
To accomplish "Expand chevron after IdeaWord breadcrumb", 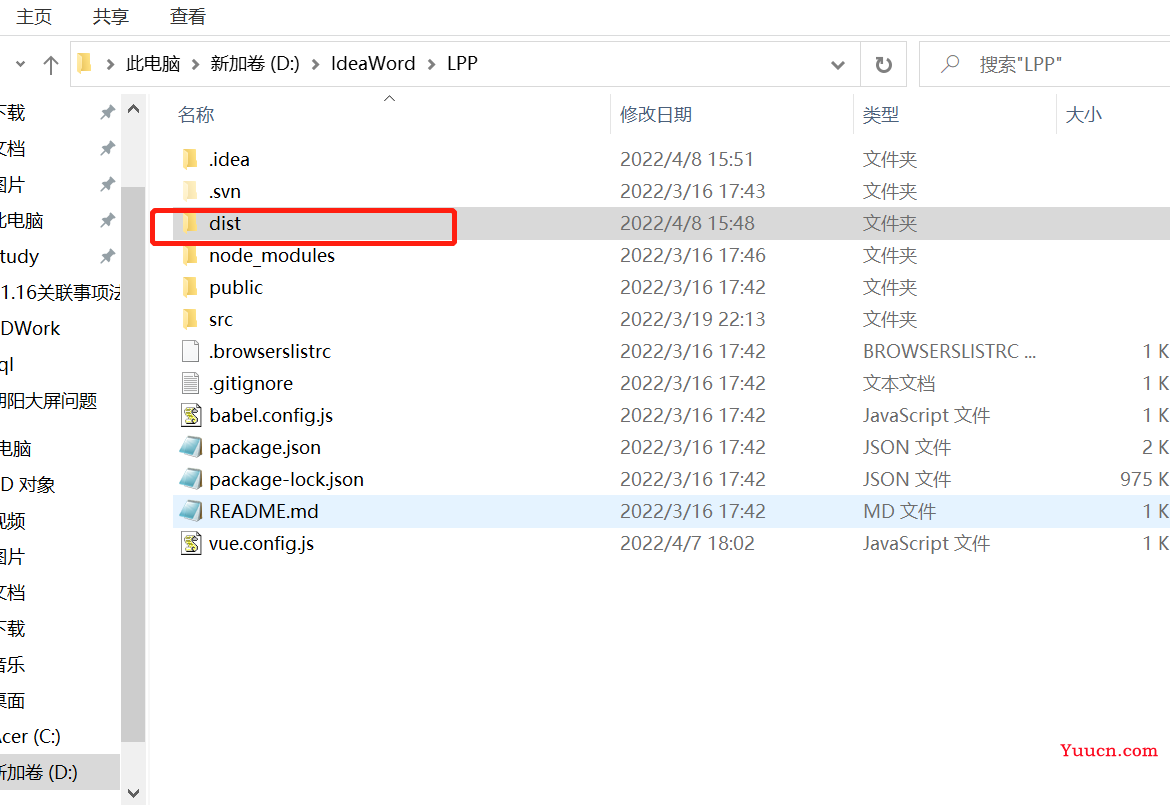I will click(431, 65).
